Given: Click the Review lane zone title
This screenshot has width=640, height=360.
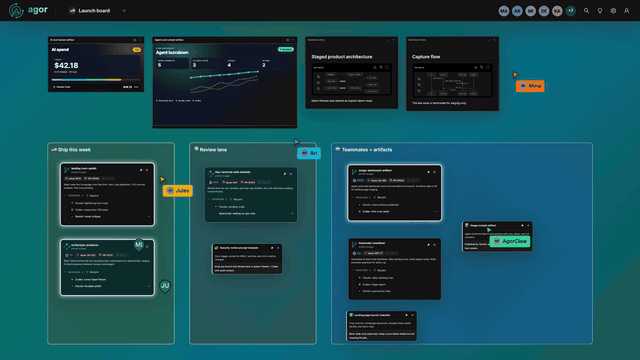Looking at the screenshot, I should (213, 150).
